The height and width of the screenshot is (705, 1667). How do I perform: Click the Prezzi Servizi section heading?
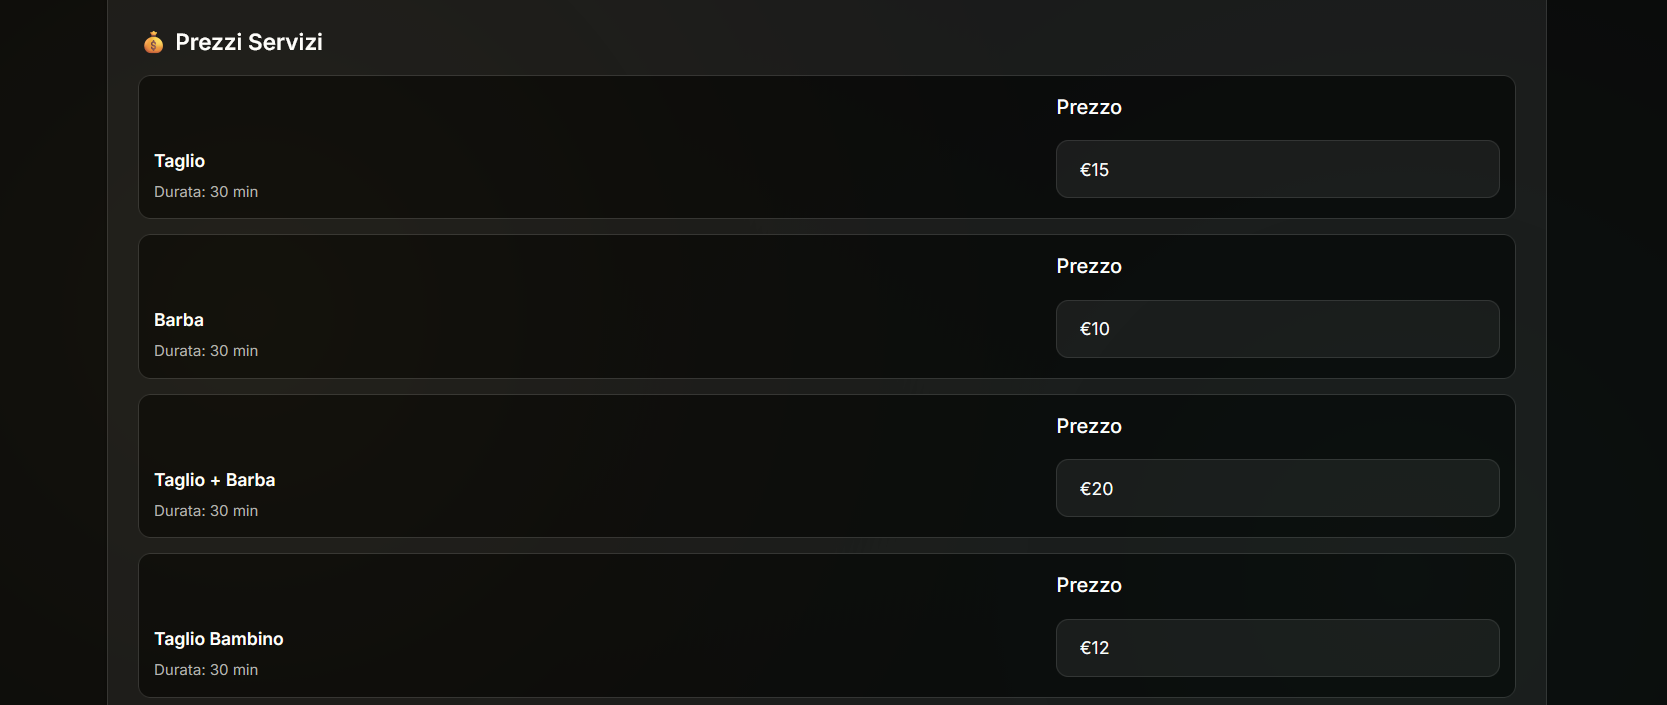coord(248,42)
